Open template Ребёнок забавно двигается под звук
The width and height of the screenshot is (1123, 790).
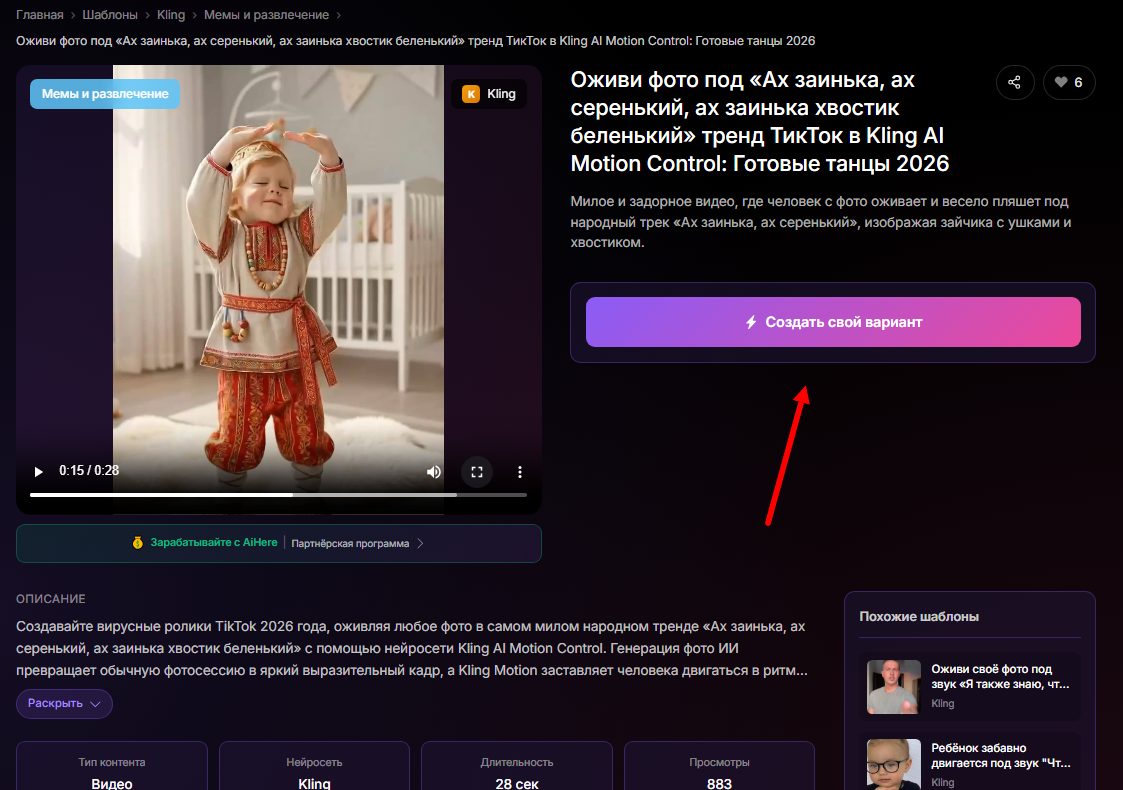coord(1001,756)
